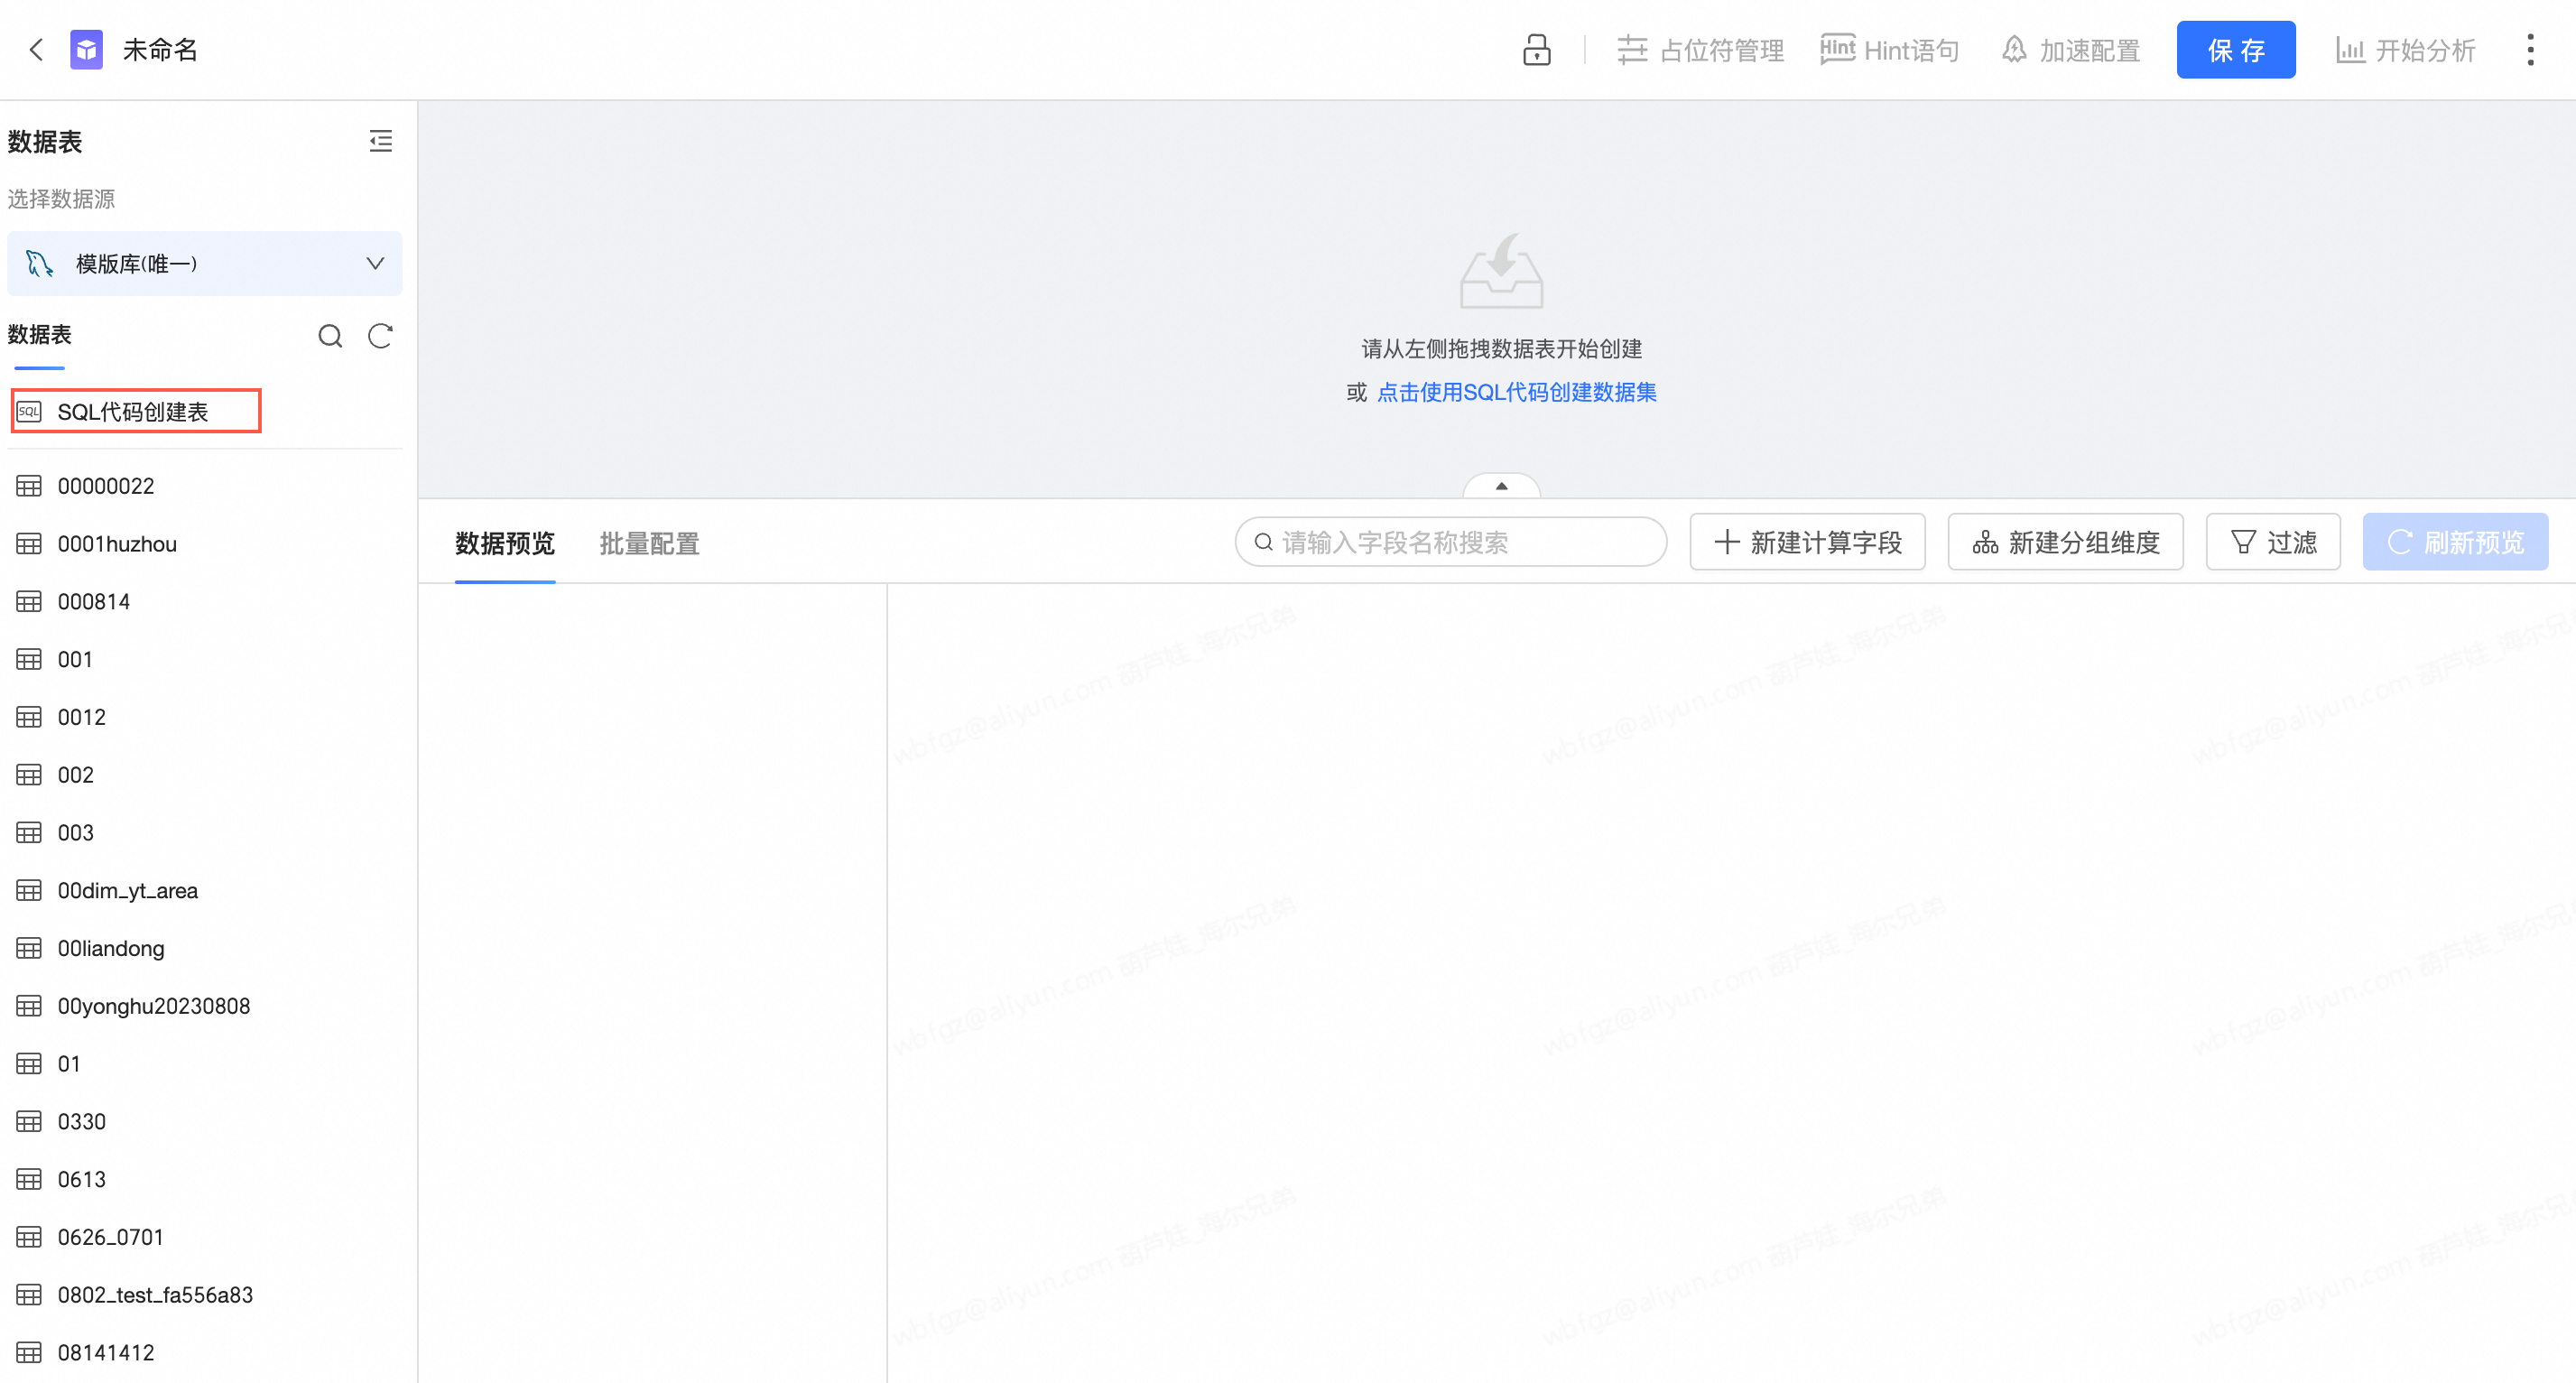
Task: Click 点击使用SQL代码创建数据集 link
Action: [x=1516, y=392]
